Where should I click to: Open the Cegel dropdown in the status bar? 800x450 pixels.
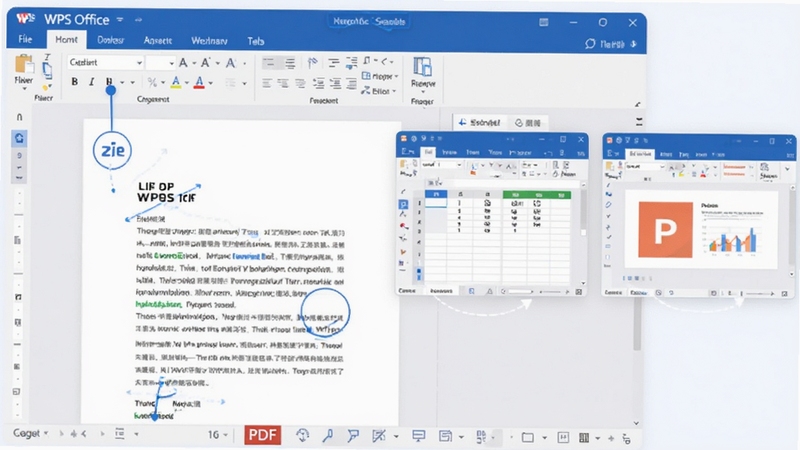[31, 433]
